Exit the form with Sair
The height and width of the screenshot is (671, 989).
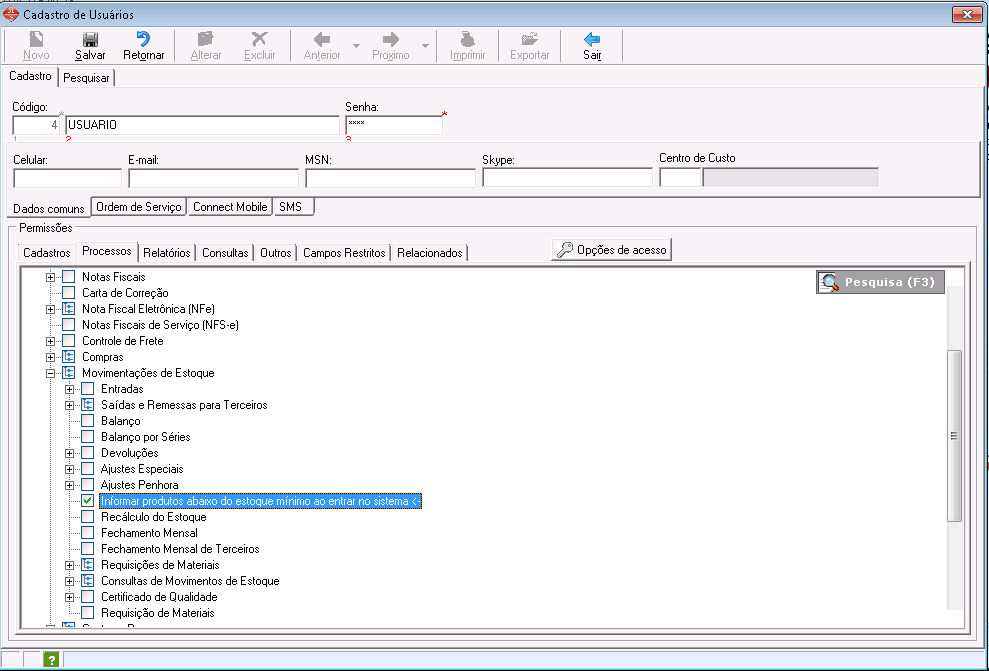[x=592, y=46]
